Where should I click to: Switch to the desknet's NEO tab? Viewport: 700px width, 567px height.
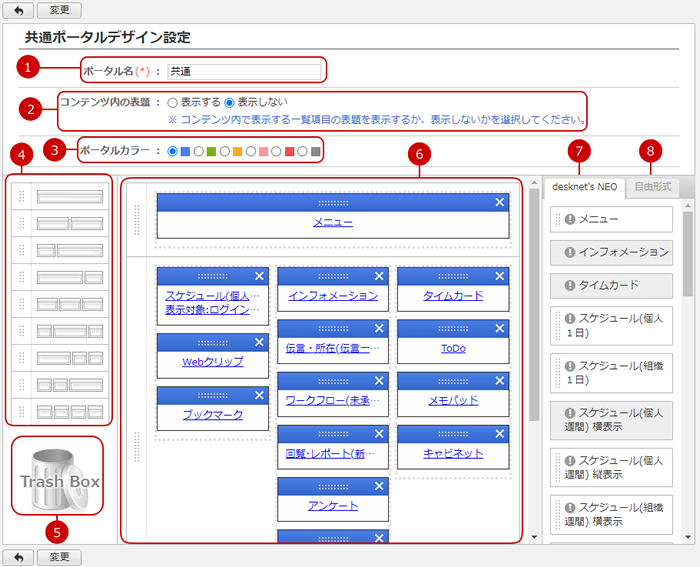(584, 187)
